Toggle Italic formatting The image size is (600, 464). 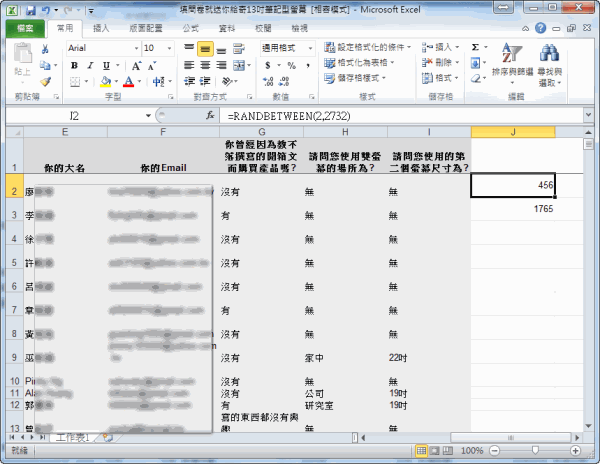90,65
